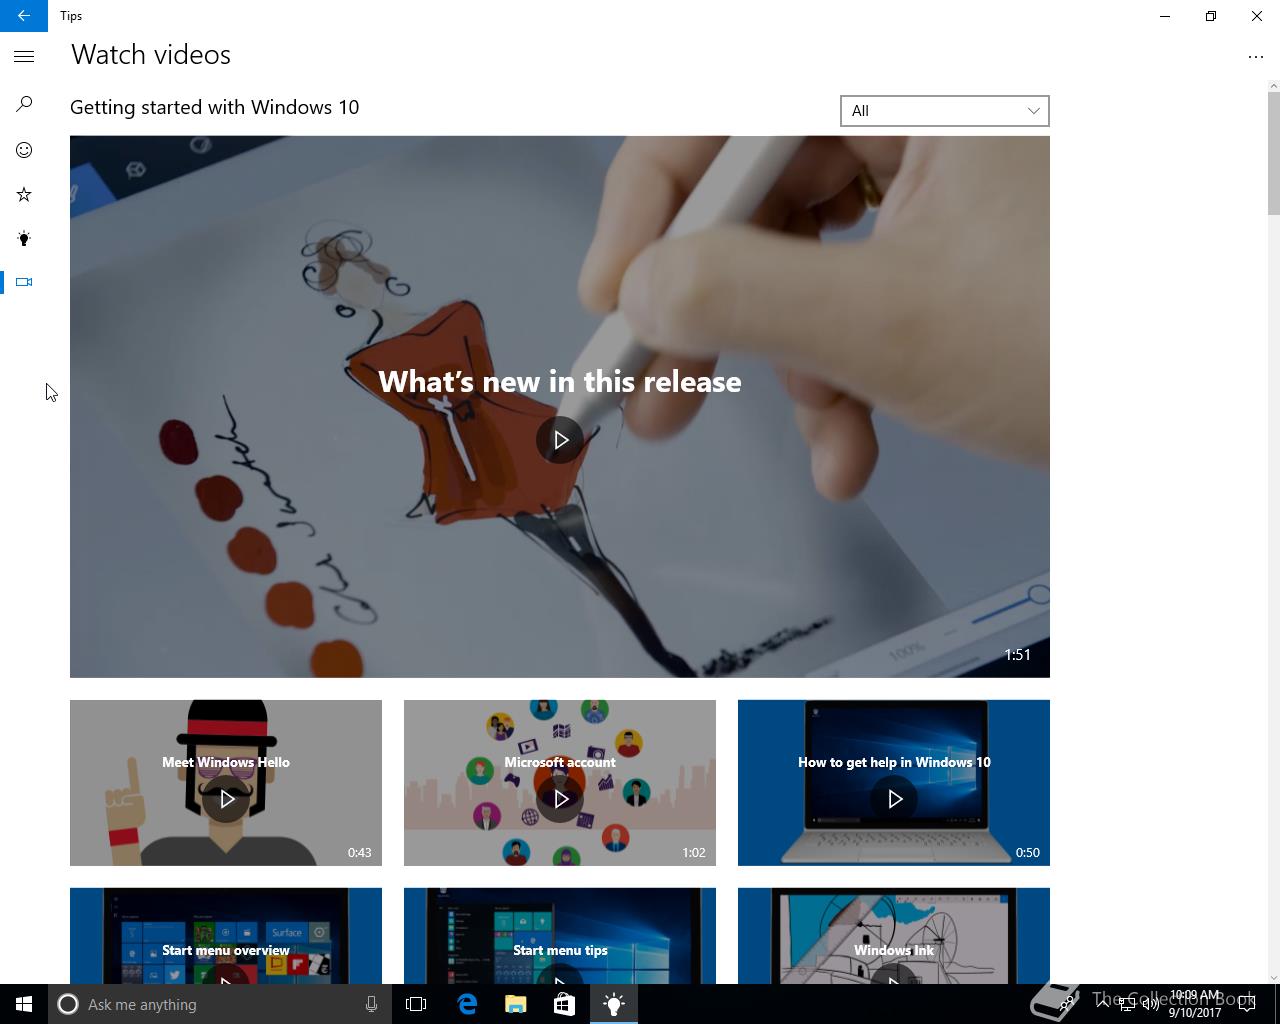Click the scrollbar down arrow

(1273, 978)
